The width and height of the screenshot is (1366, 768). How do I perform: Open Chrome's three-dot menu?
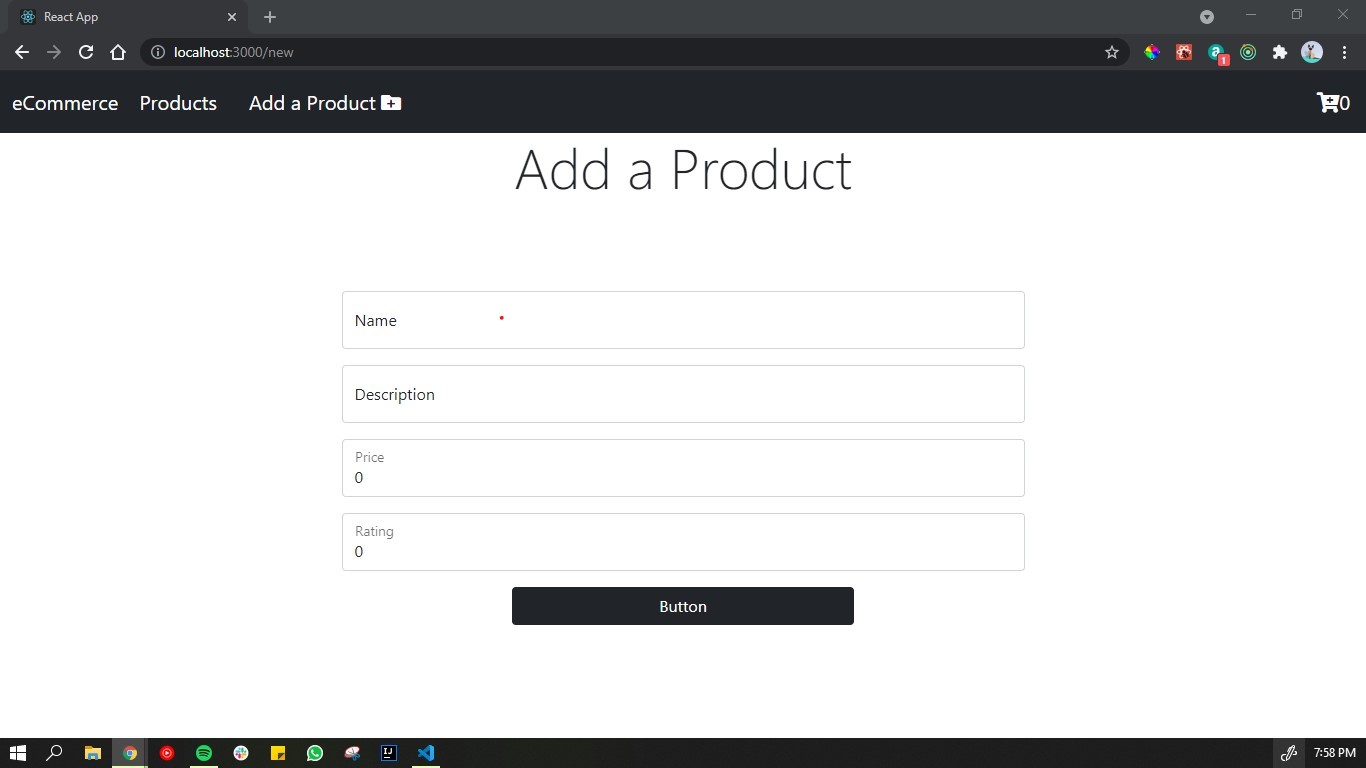pyautogui.click(x=1344, y=52)
